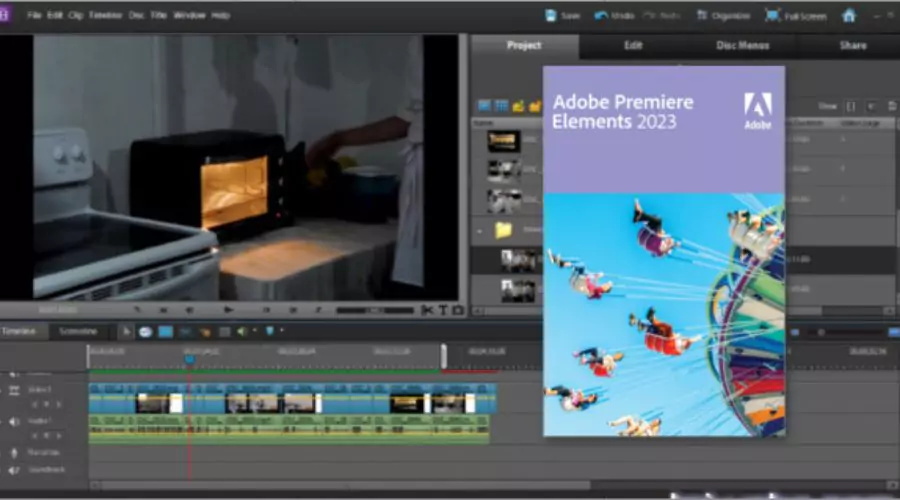Click the audio clip on Audio 1 track
This screenshot has height=500, width=900.
(x=289, y=428)
